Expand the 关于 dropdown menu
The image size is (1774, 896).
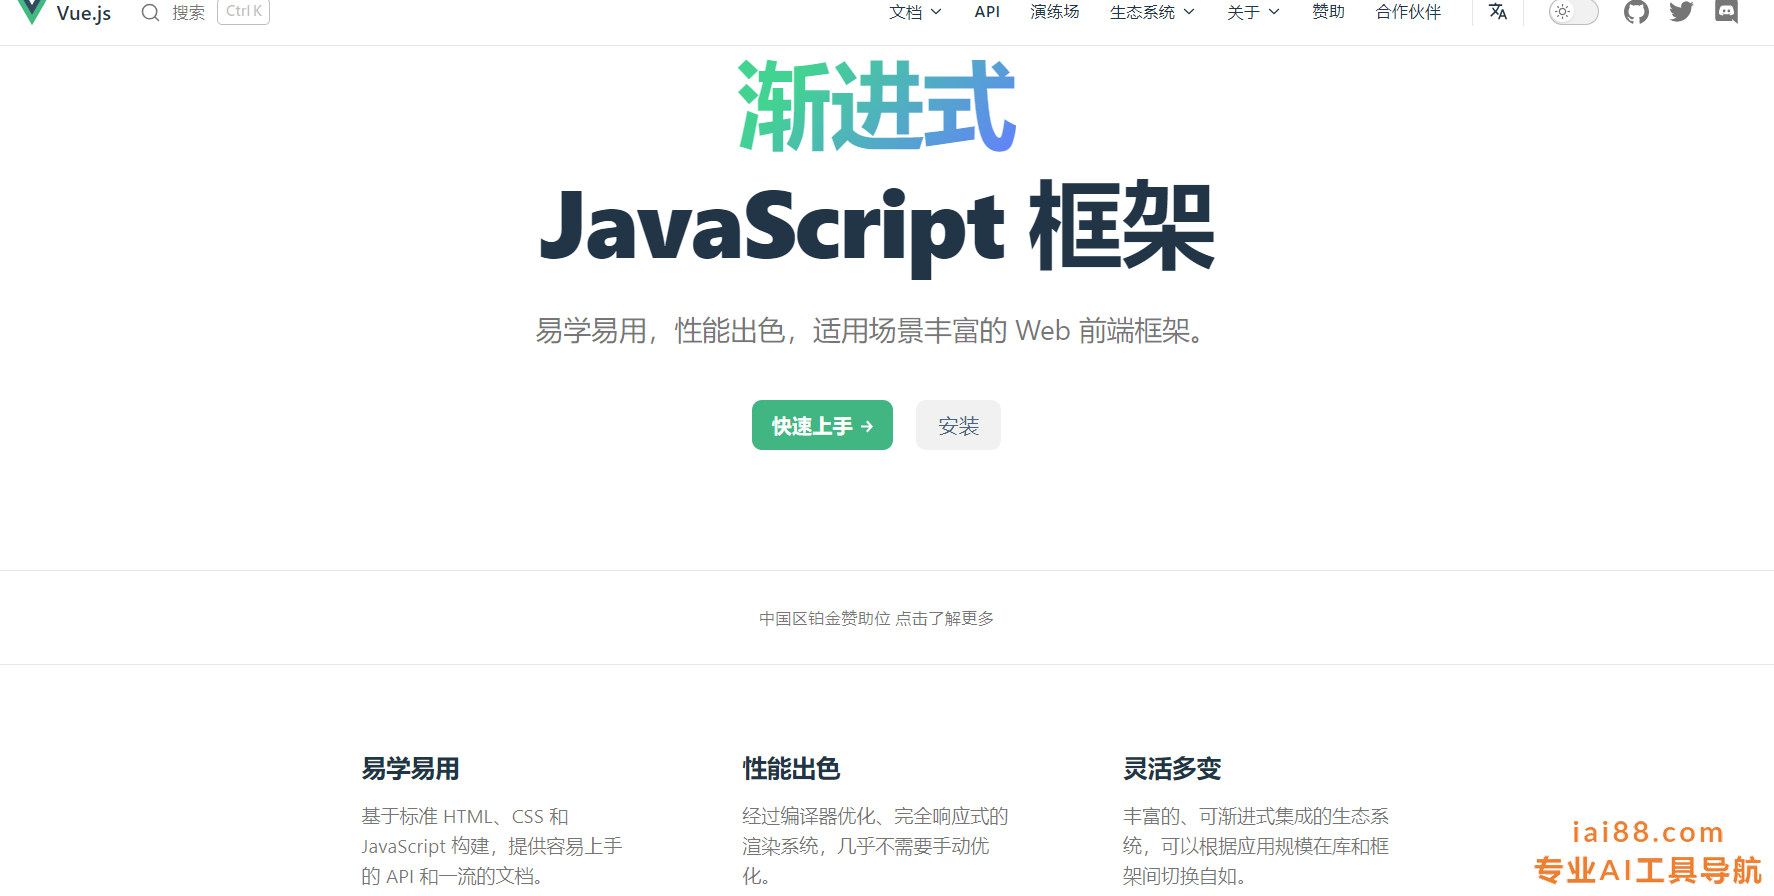[1253, 12]
